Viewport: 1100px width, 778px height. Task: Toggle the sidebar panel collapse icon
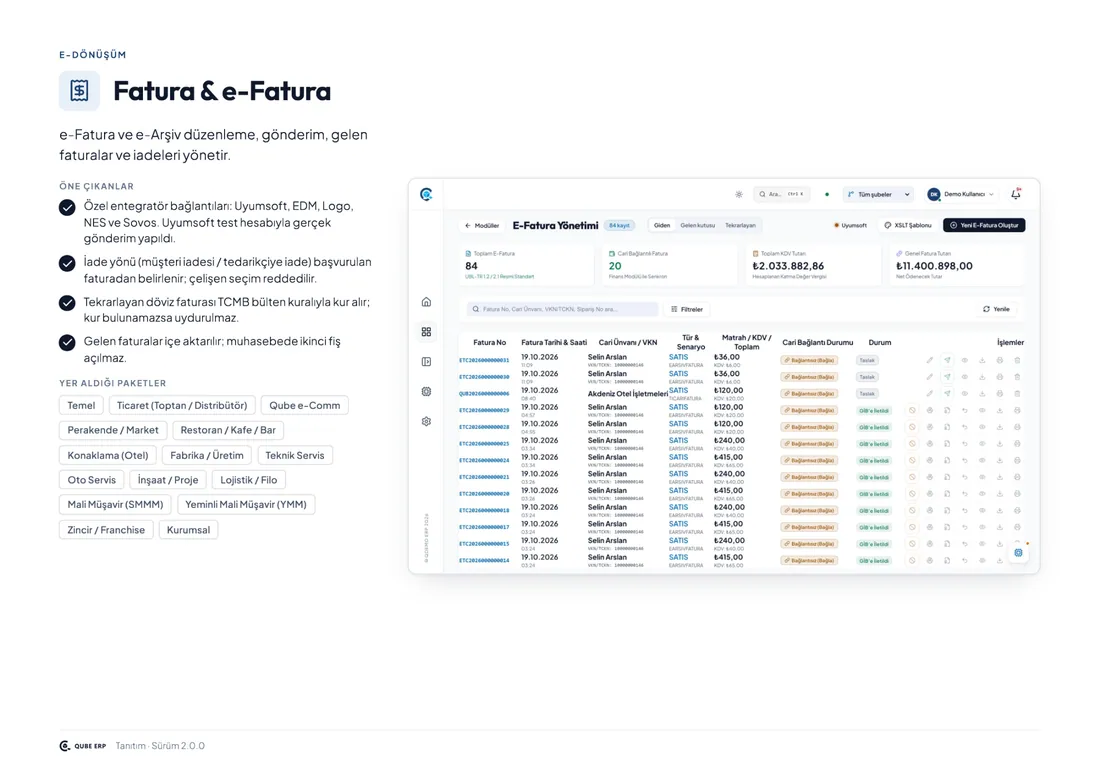click(426, 362)
